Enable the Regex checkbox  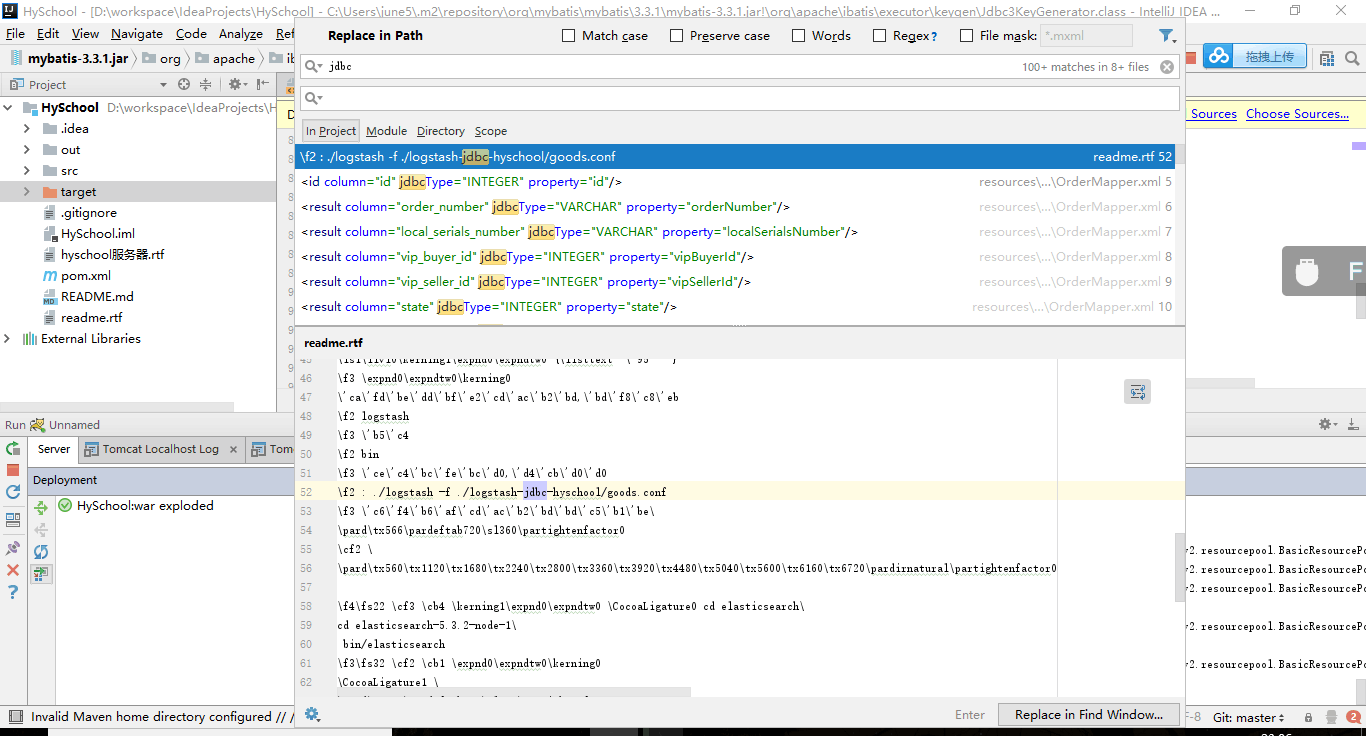[x=879, y=36]
